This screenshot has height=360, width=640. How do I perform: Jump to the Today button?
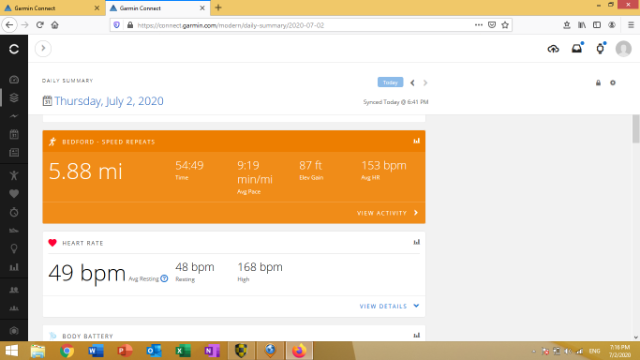pos(390,82)
